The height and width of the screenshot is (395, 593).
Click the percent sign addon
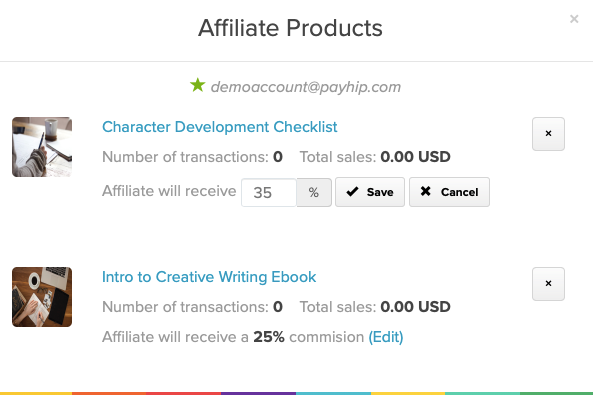[x=314, y=193]
